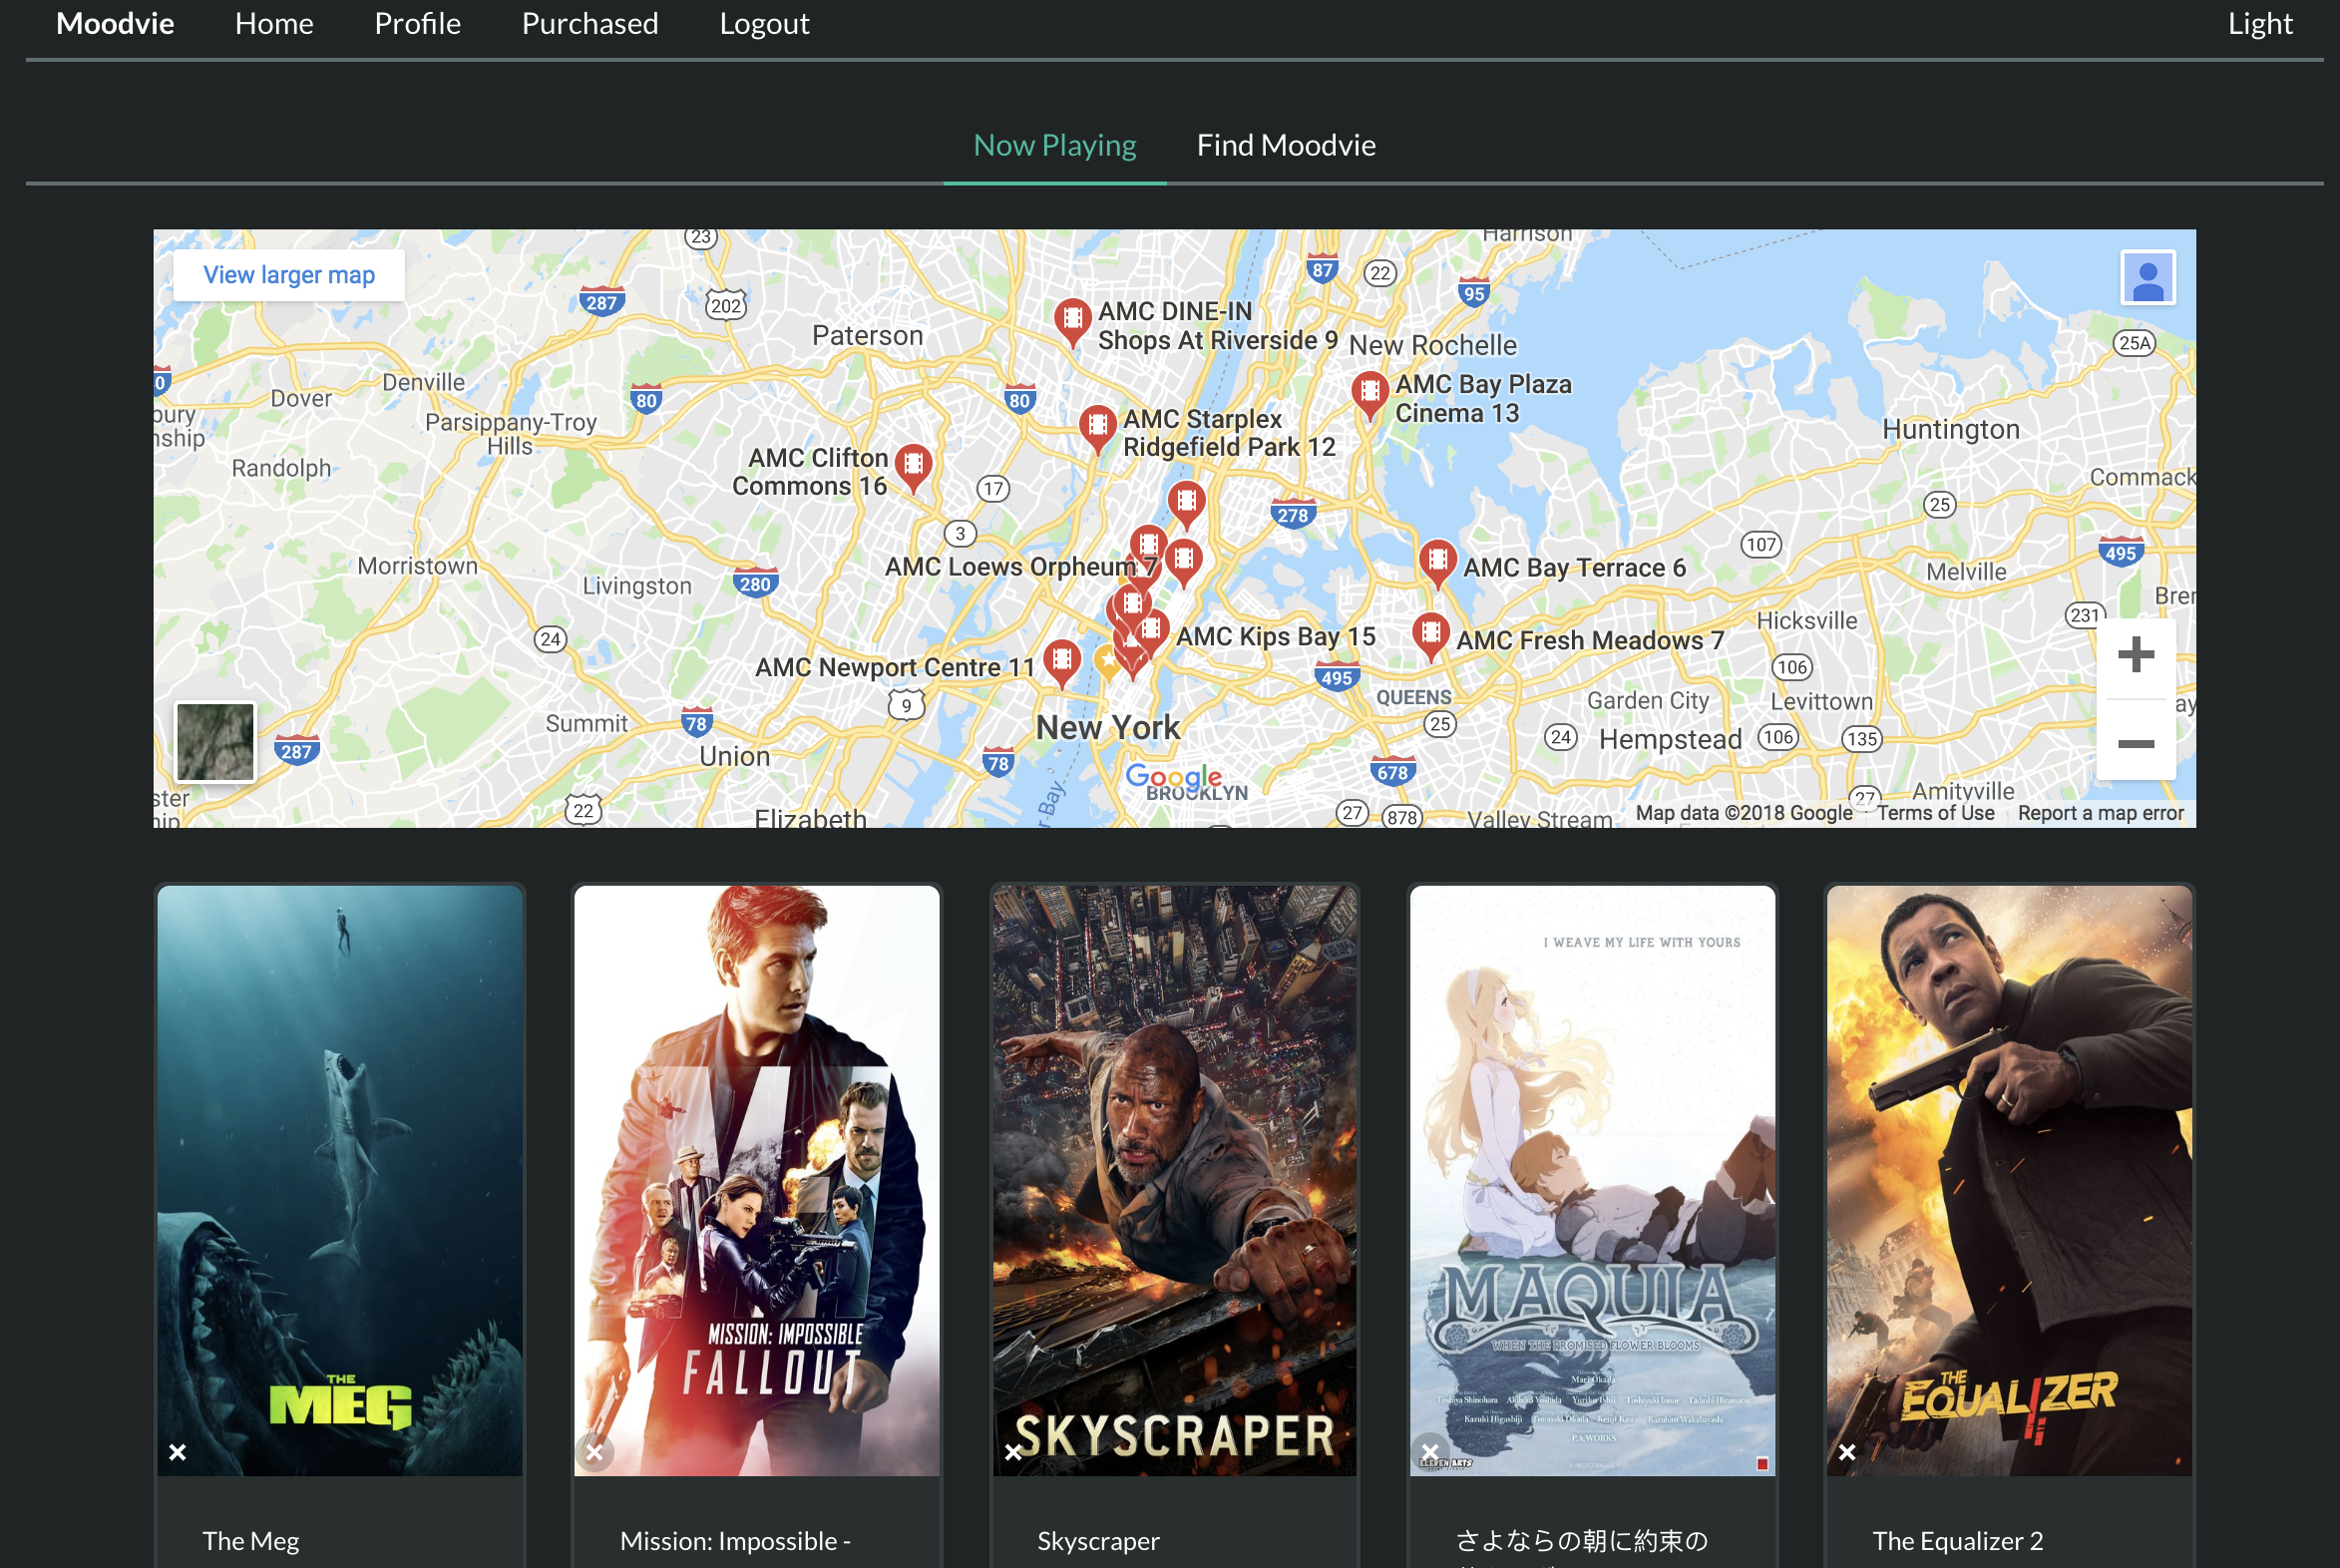Image resolution: width=2340 pixels, height=1568 pixels.
Task: Click the AMC Loews Orpheum 7 label
Action: pos(1020,567)
